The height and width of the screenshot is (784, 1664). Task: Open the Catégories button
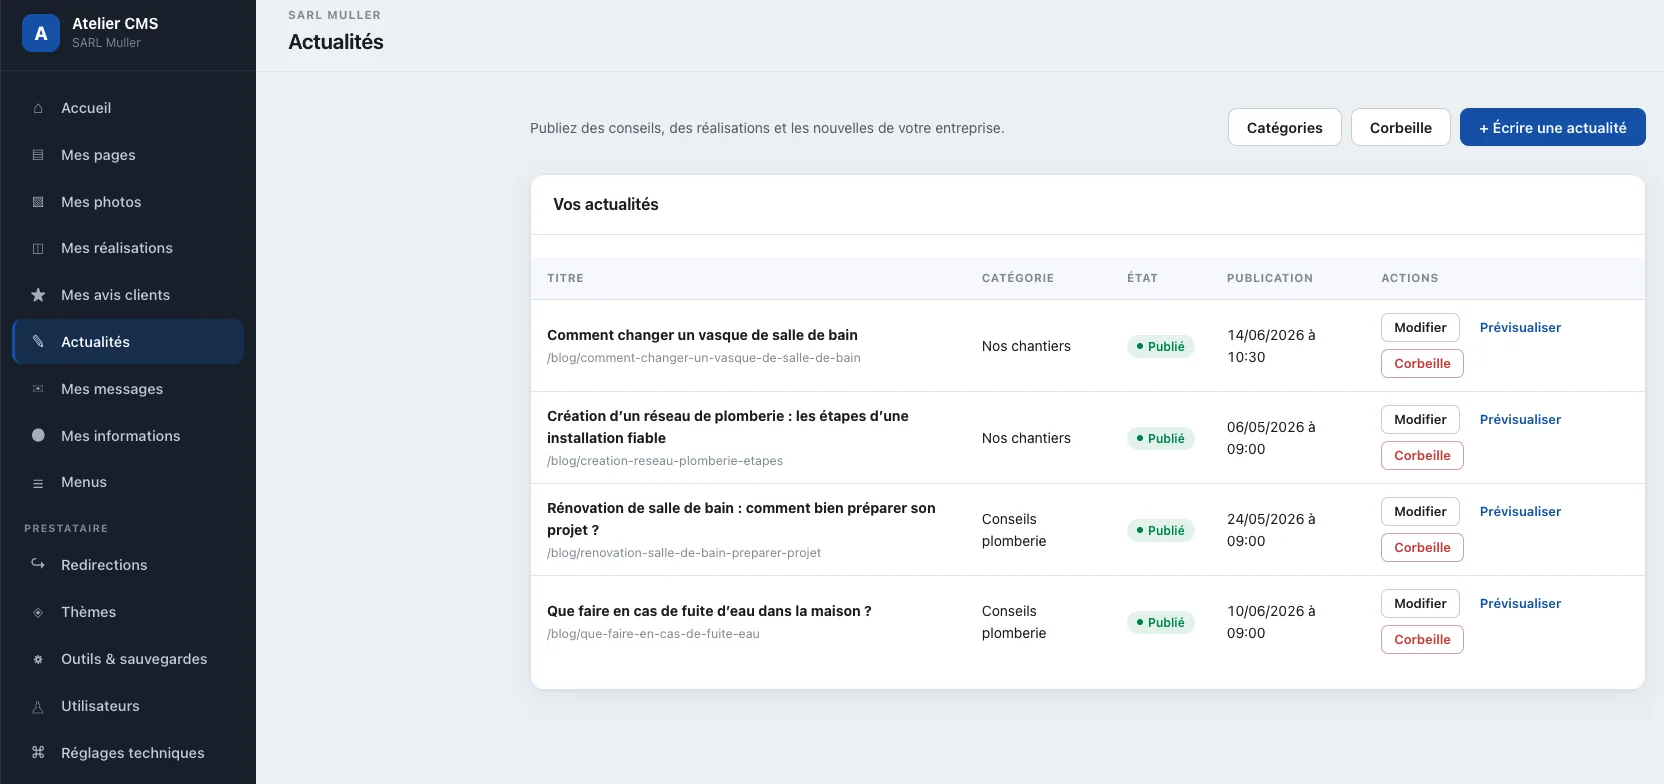click(1285, 127)
